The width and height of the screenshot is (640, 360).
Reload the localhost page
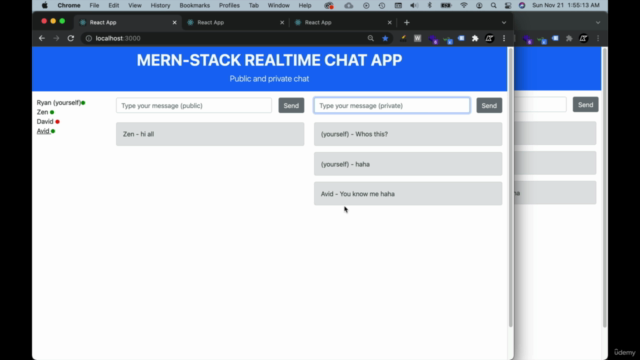[x=71, y=38]
